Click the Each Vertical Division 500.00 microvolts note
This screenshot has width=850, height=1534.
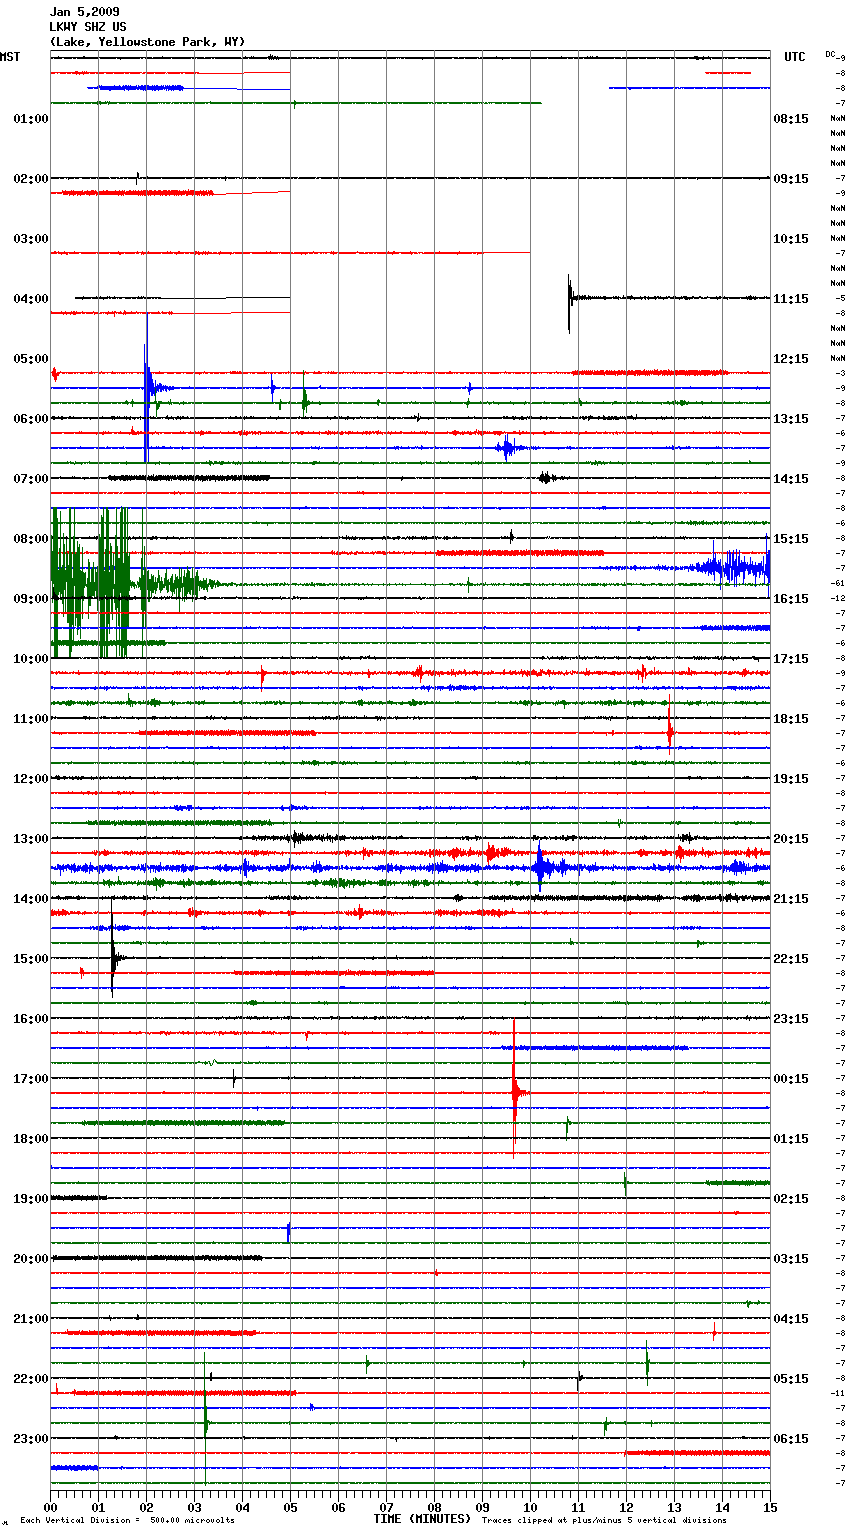(127, 1521)
